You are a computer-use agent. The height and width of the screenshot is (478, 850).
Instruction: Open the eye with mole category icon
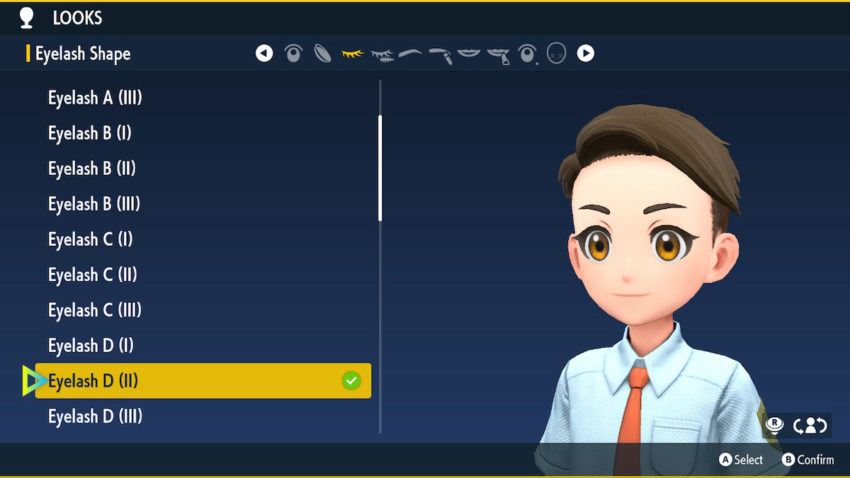[x=527, y=54]
